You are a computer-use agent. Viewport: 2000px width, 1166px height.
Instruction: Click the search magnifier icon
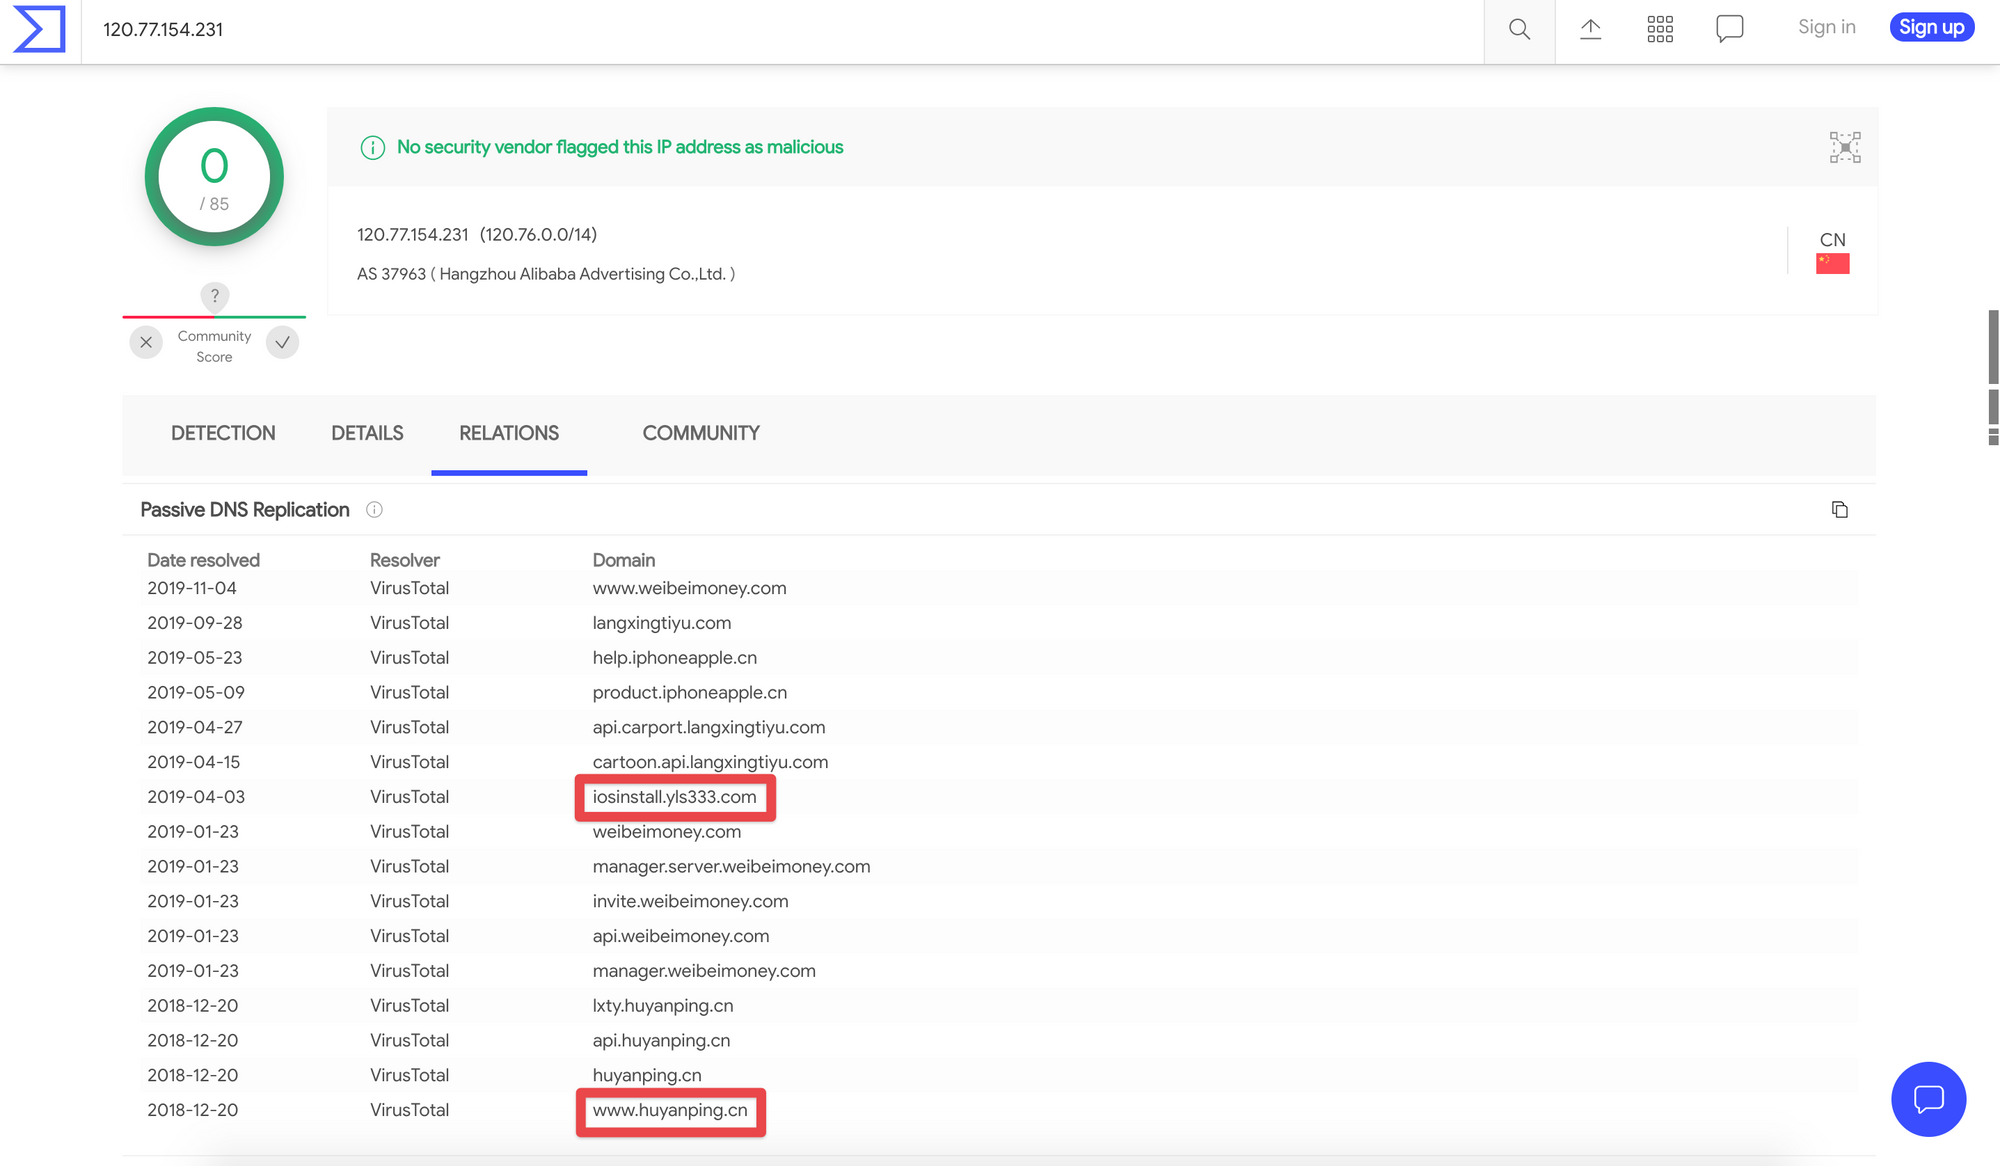[x=1519, y=29]
